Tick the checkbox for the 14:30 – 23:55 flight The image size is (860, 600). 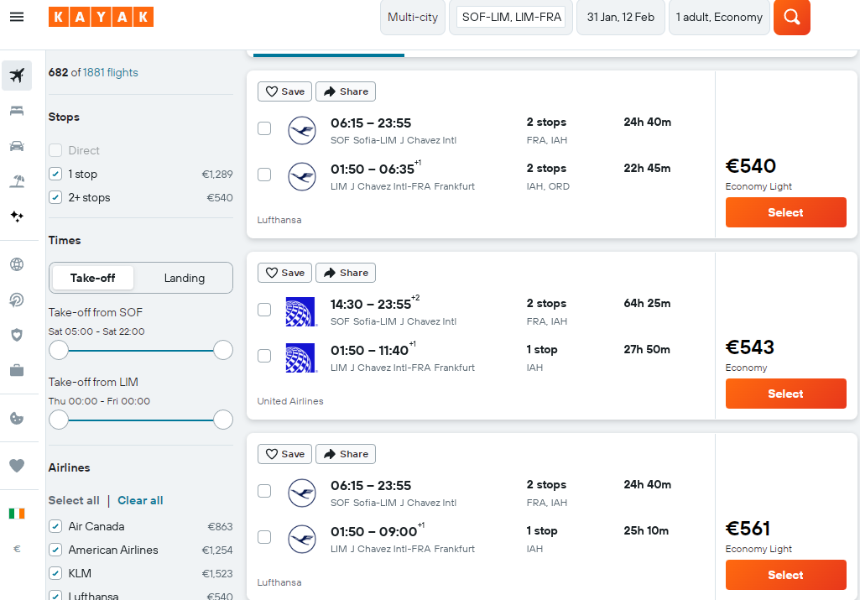264,310
